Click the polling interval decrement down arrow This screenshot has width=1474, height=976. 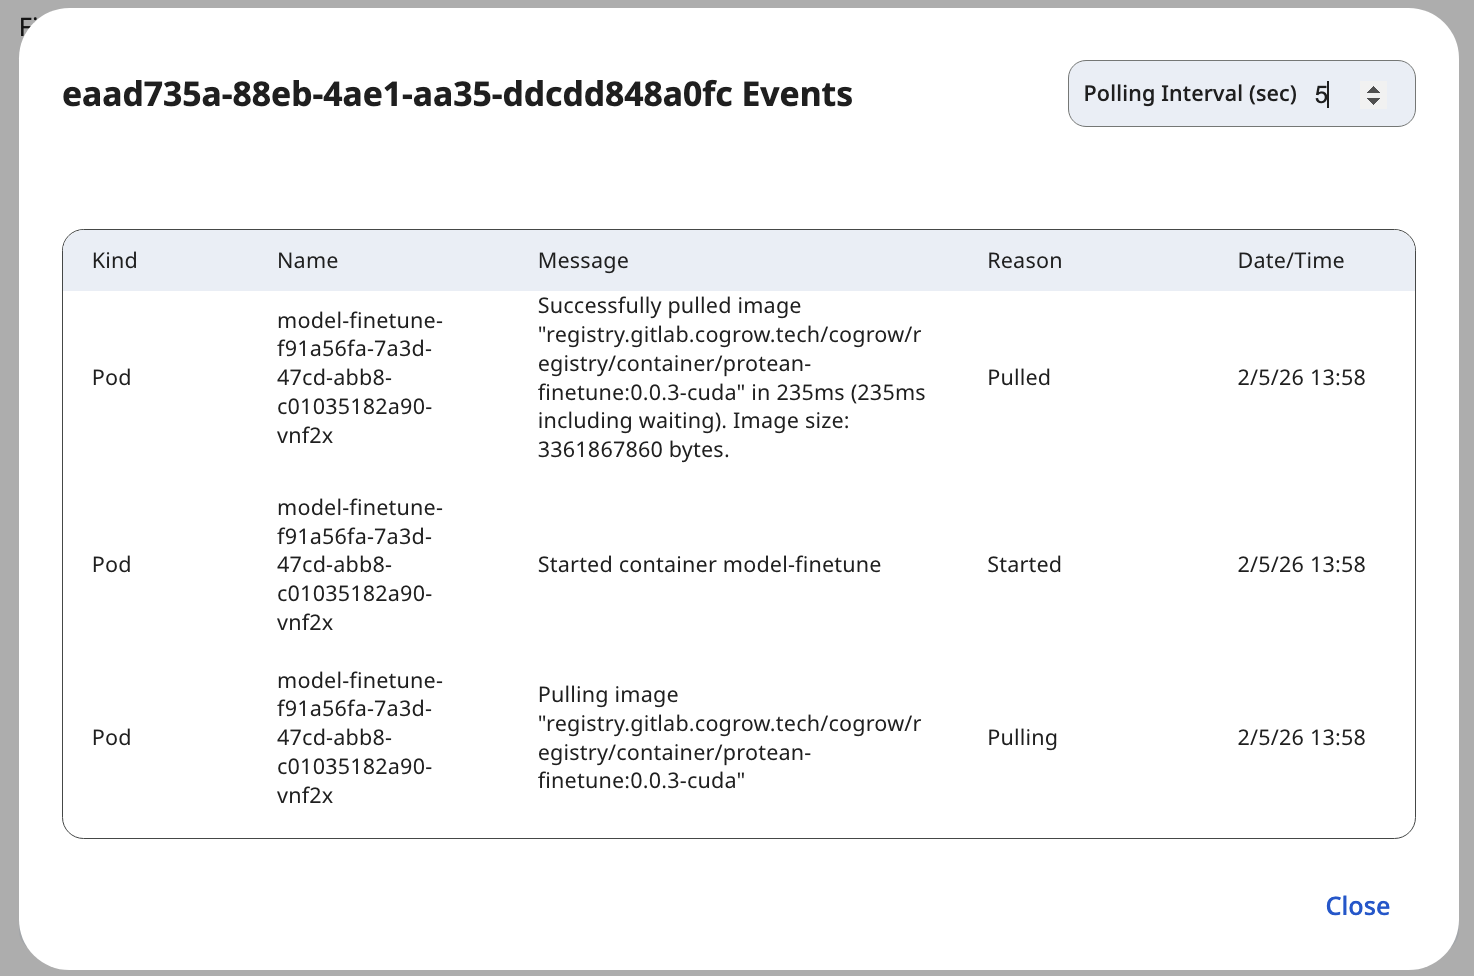pyautogui.click(x=1374, y=101)
